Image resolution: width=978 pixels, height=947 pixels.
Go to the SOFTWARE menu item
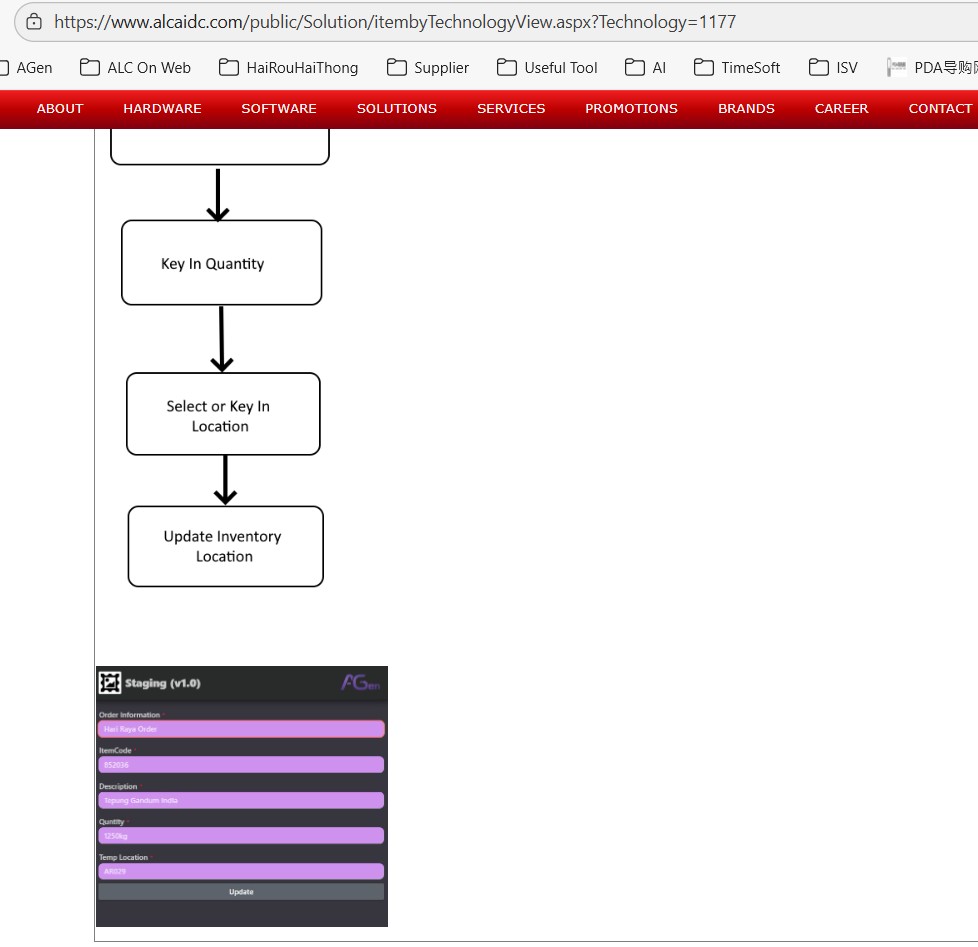(279, 109)
